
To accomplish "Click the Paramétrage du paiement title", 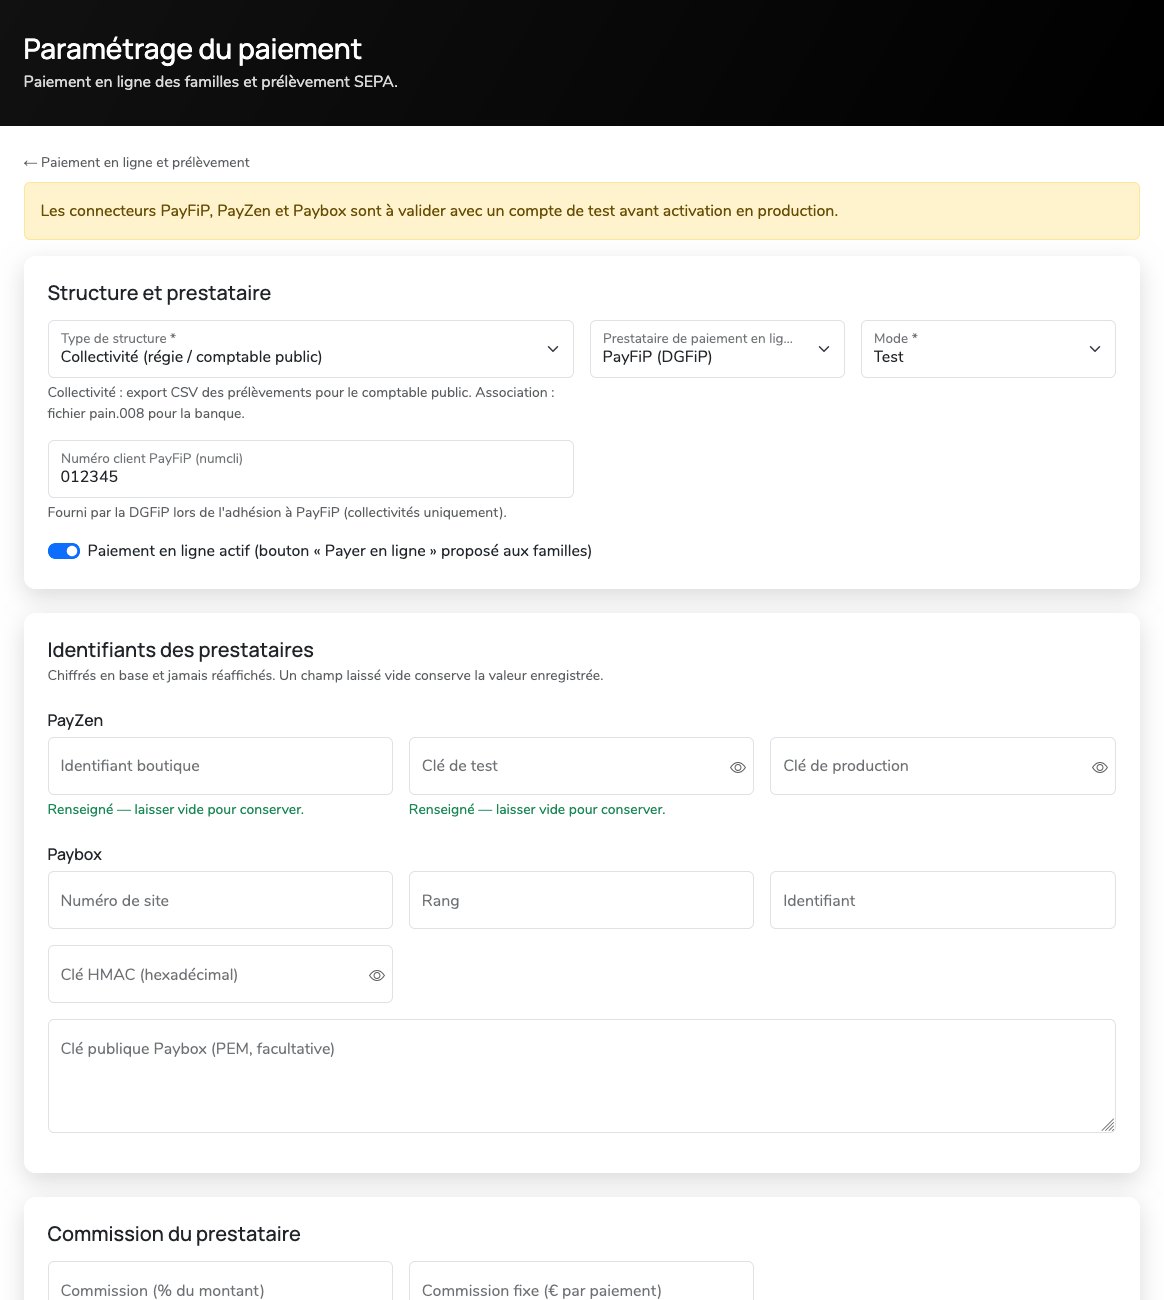I will click(193, 49).
